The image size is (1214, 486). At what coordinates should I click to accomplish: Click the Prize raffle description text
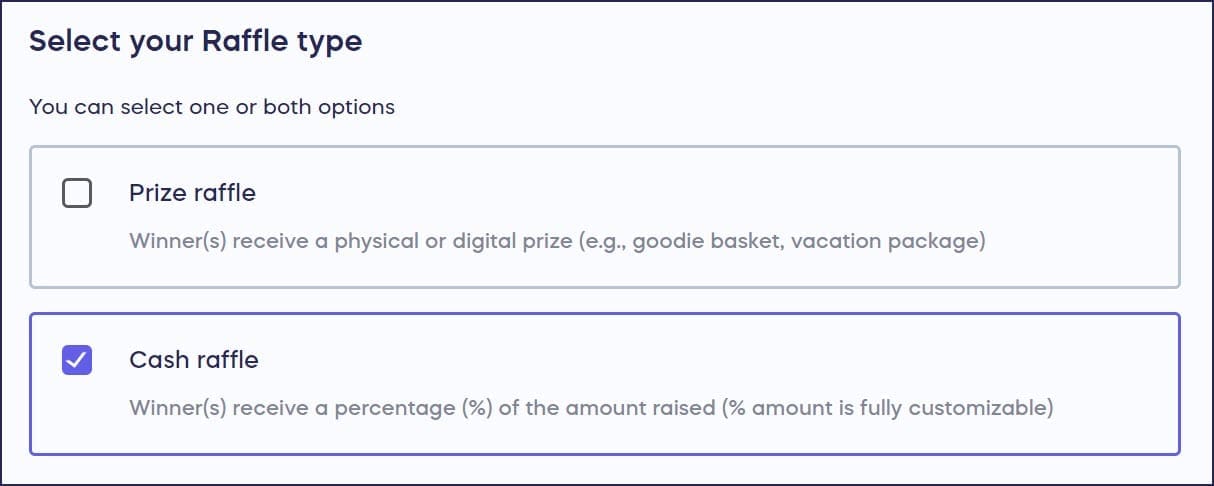pos(557,242)
